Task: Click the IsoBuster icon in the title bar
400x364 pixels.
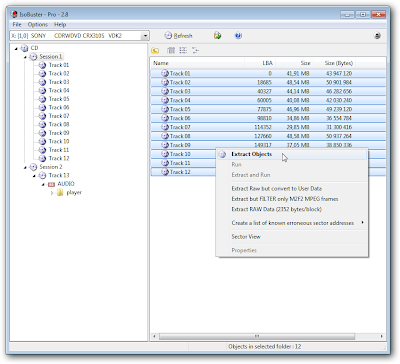Action: pos(14,14)
